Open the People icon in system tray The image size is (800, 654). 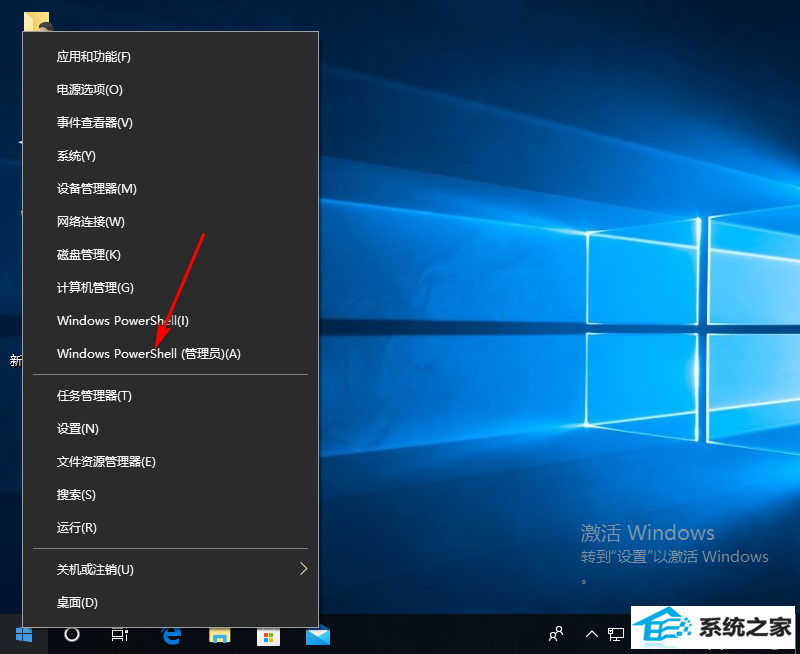point(556,634)
